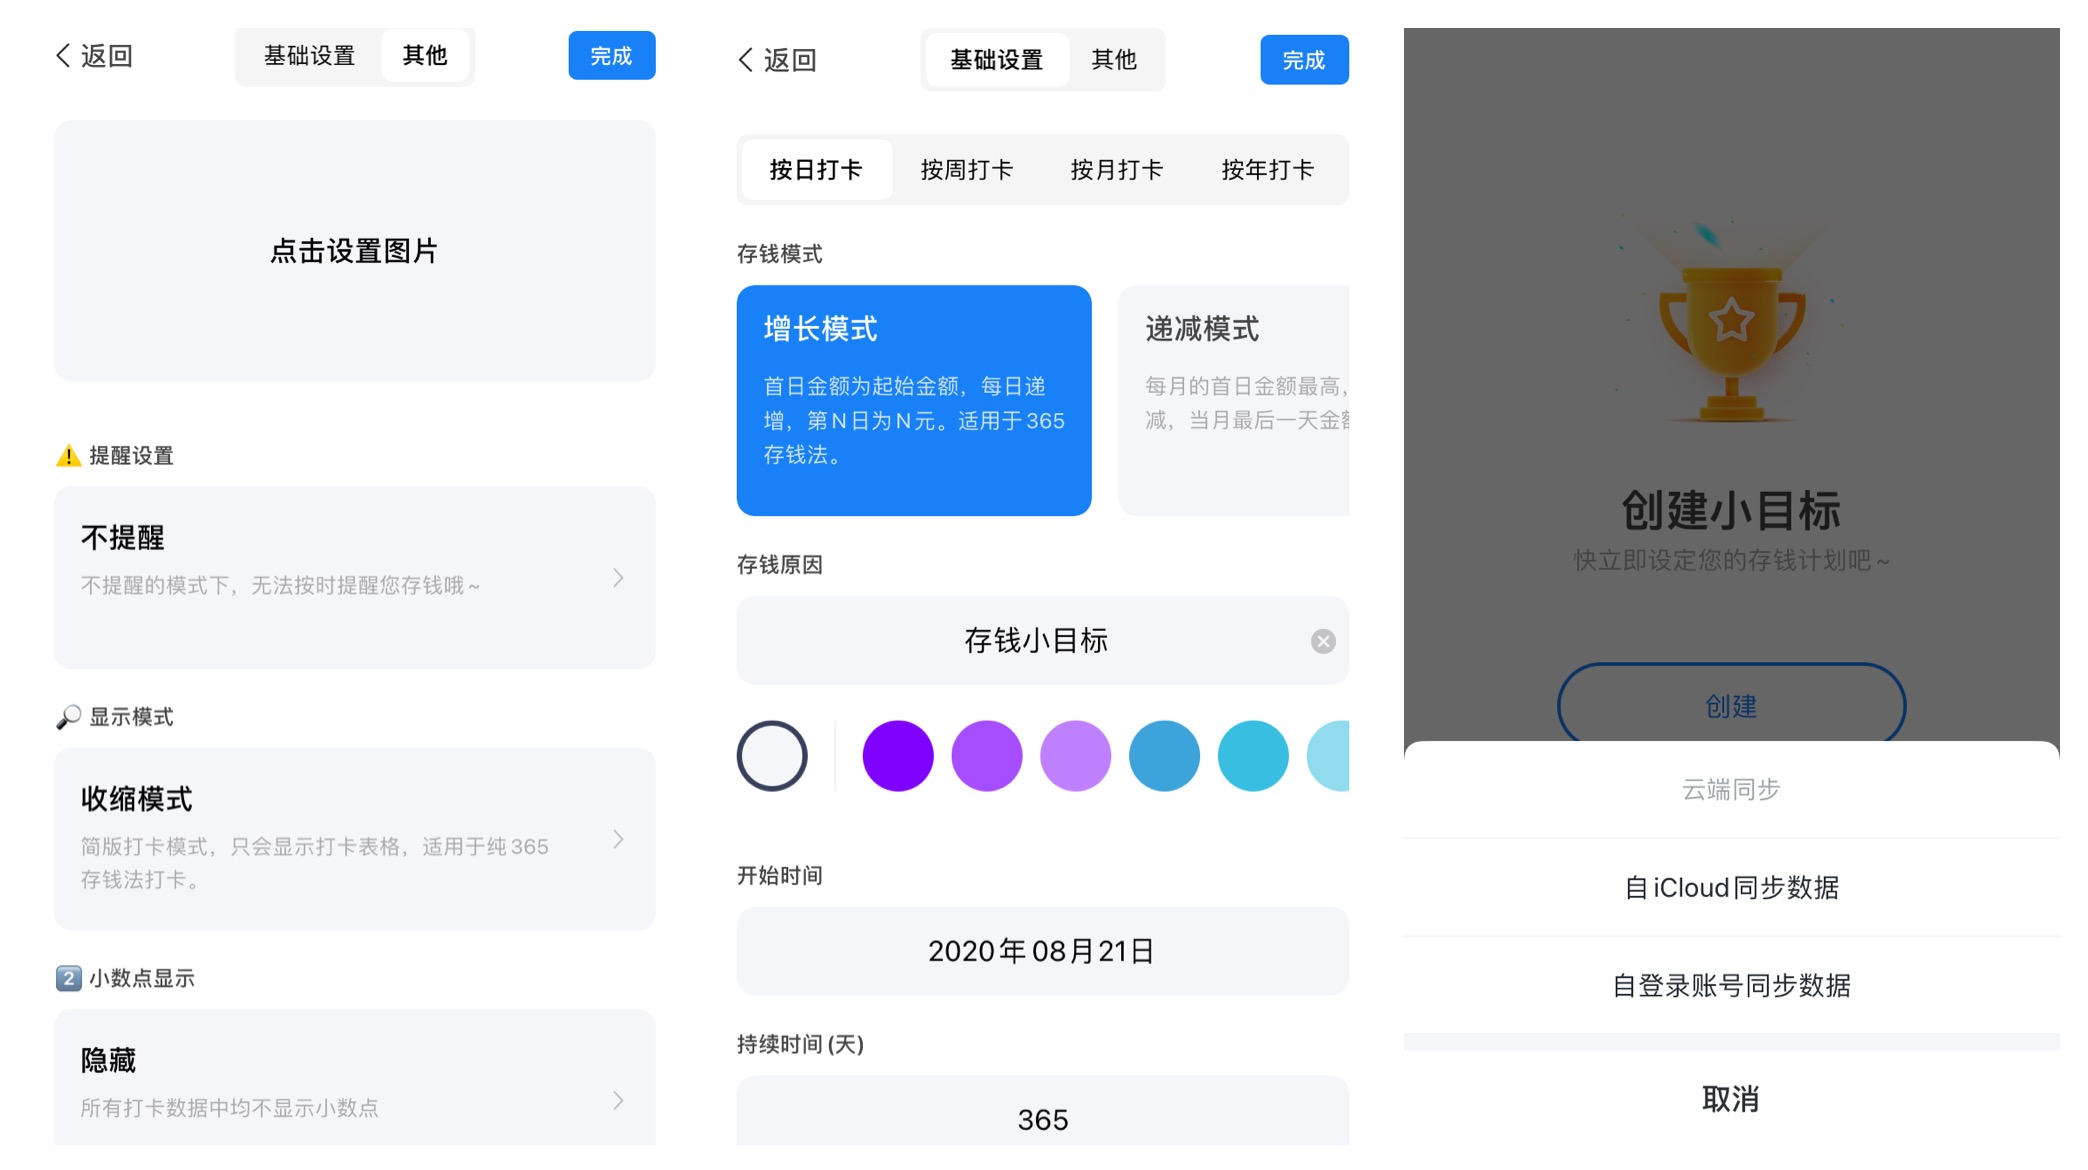Viewport: 2088px width, 1170px height.
Task: Clear the 存钱小目标 input using the X icon
Action: pyautogui.click(x=1323, y=641)
